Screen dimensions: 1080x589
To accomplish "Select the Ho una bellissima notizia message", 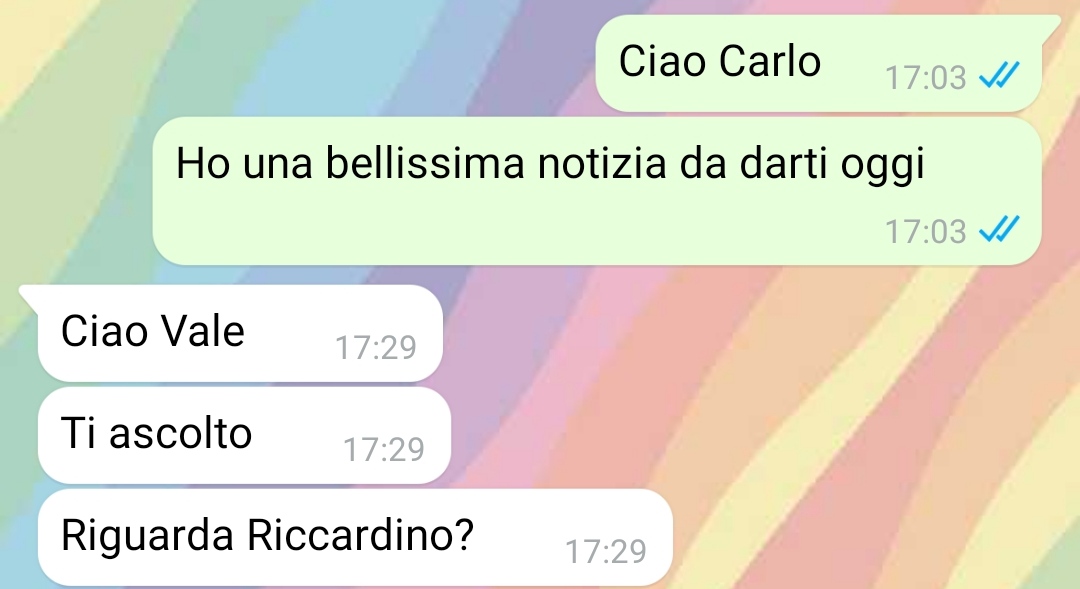I will click(596, 191).
